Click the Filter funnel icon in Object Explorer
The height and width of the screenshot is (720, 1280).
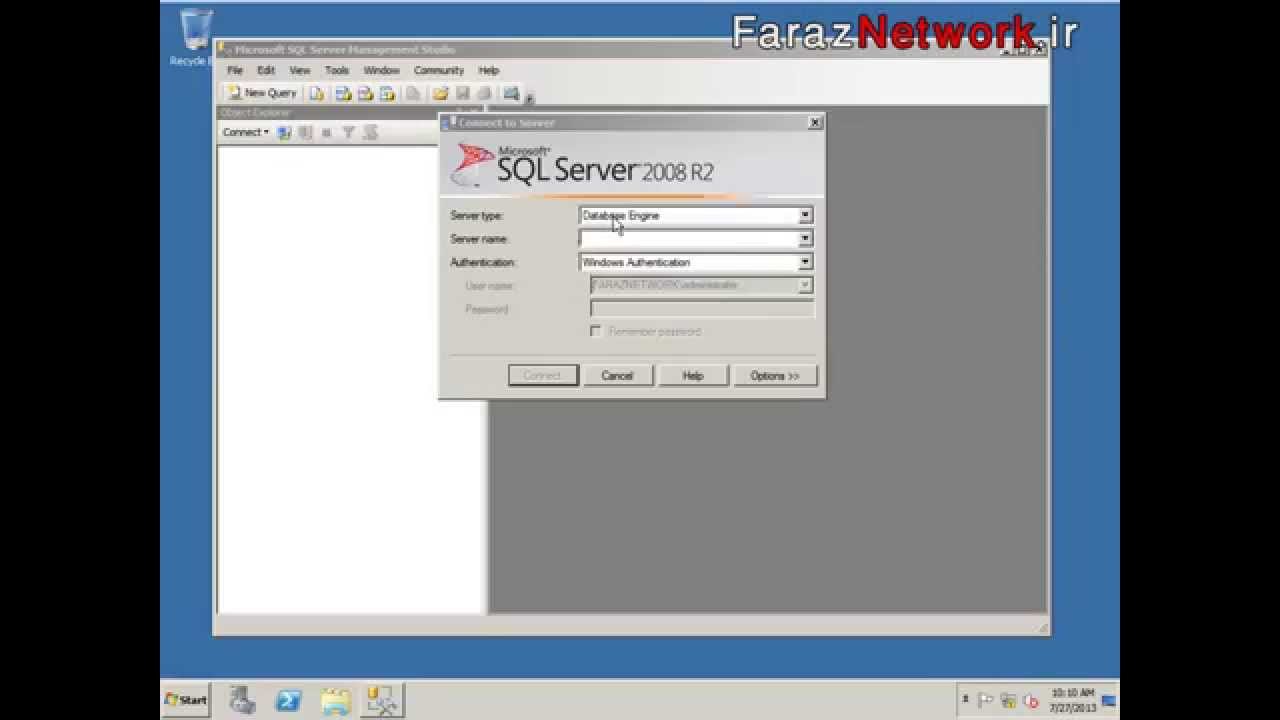(x=348, y=132)
